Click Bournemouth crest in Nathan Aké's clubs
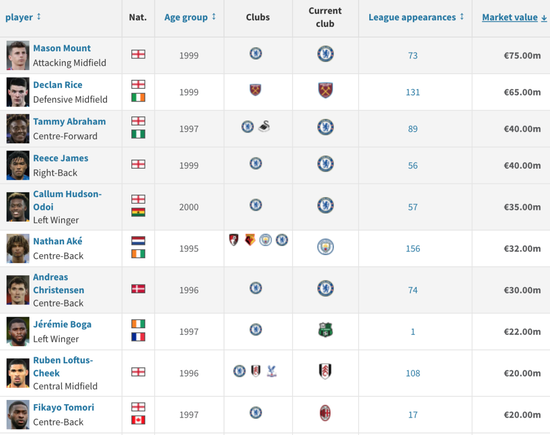This screenshot has height=435, width=550. click(234, 240)
